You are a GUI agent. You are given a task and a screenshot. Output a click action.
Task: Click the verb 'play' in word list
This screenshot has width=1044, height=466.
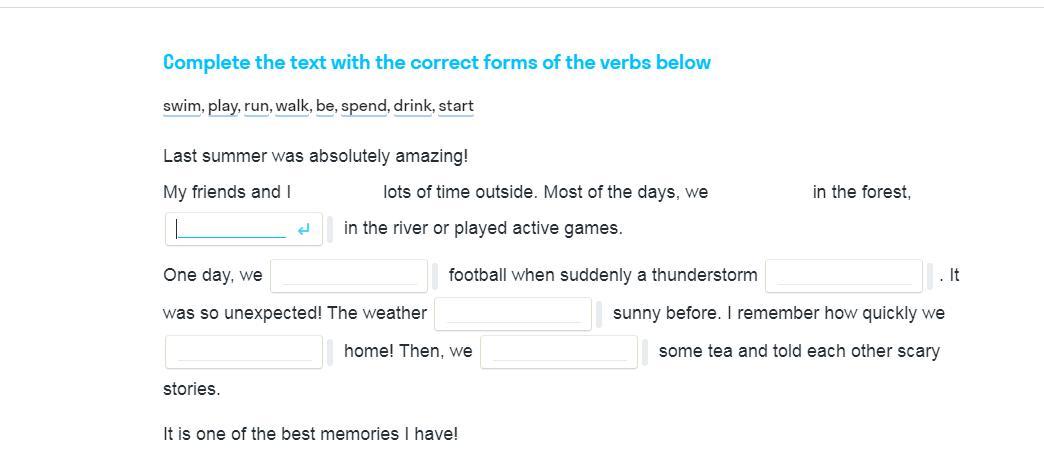[223, 106]
